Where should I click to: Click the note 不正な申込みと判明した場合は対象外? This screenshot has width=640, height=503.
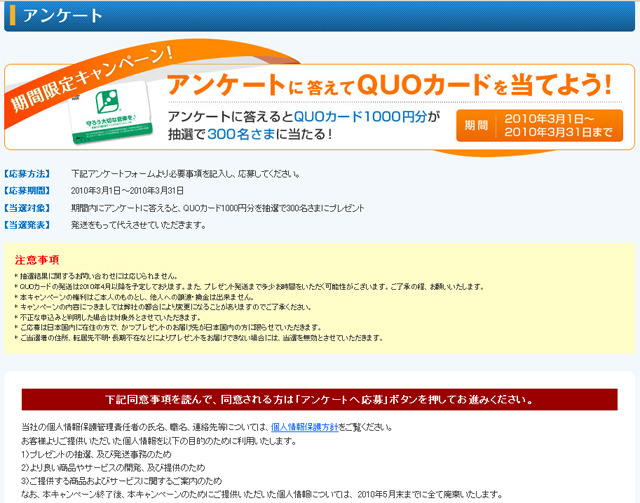[108, 317]
